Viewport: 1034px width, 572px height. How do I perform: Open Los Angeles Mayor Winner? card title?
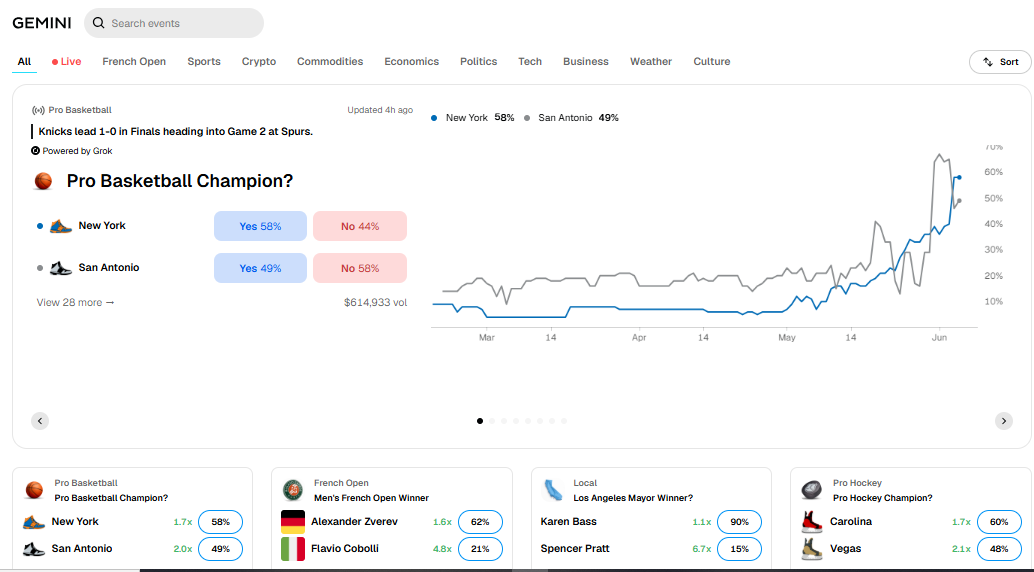633,498
